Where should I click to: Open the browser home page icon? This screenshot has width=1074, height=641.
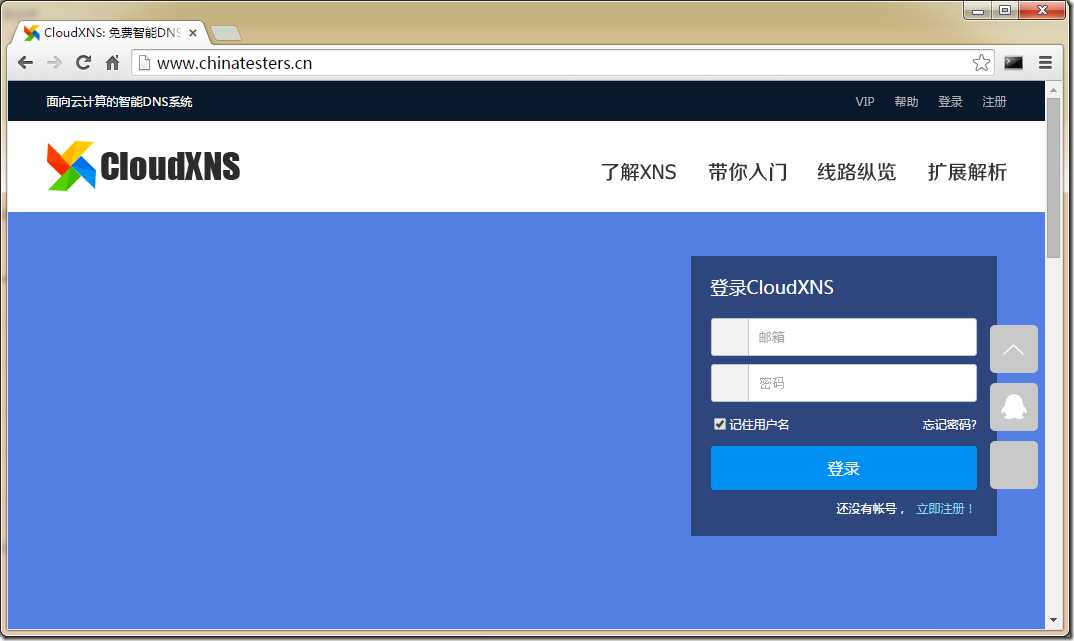[112, 63]
